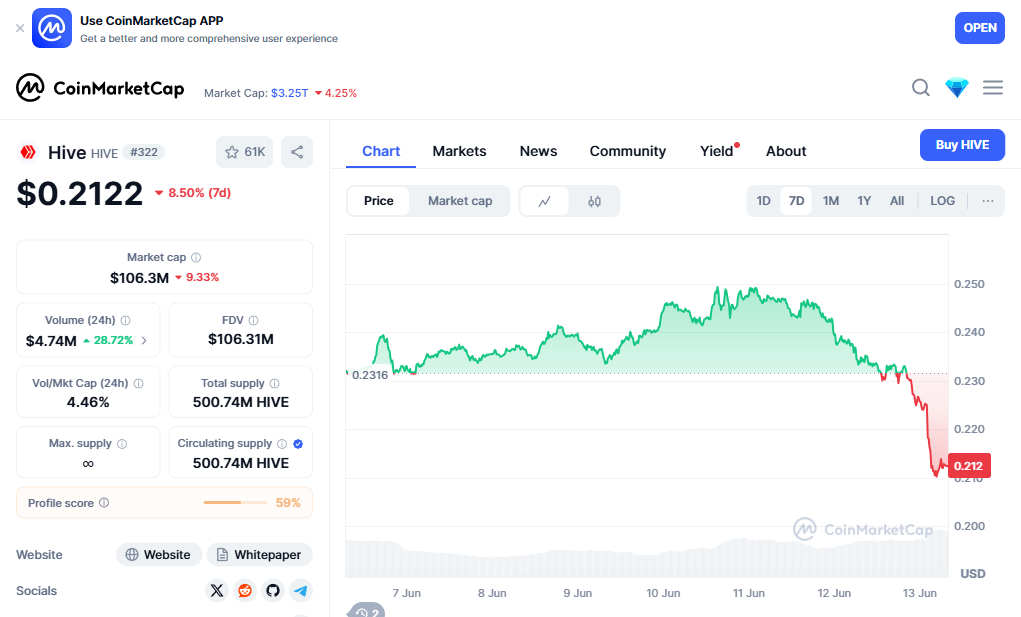The image size is (1021, 617).
Task: Open the Whitepaper link
Action: [x=259, y=555]
